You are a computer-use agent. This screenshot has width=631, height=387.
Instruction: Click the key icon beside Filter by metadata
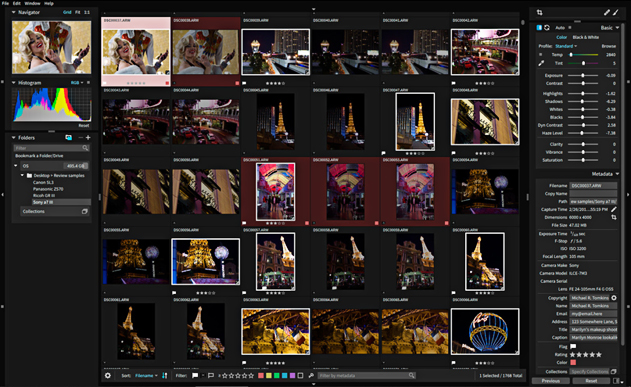pos(311,375)
